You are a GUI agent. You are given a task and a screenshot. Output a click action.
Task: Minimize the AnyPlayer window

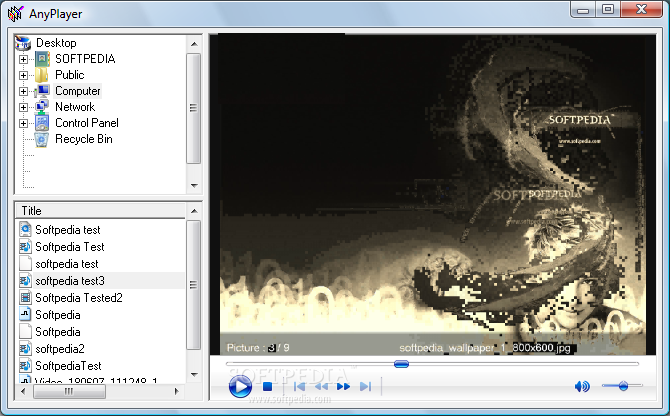[x=583, y=9]
